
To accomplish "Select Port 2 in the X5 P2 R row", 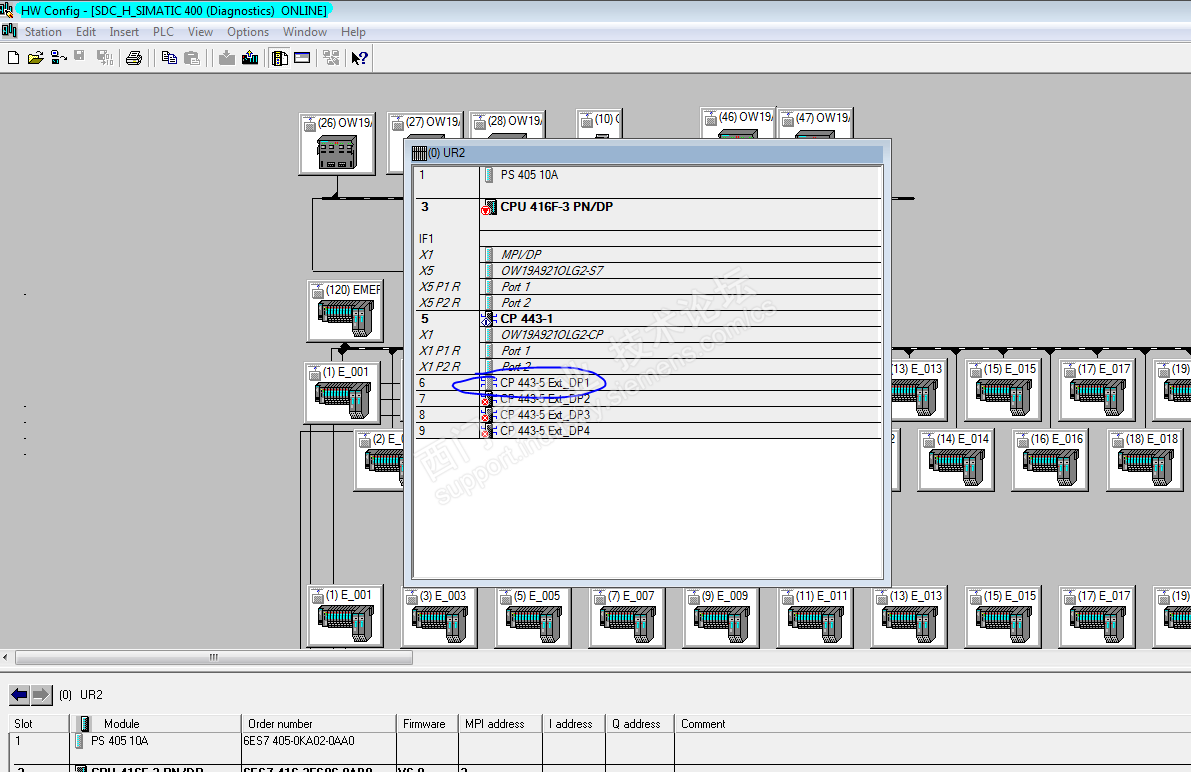I will pos(647,302).
